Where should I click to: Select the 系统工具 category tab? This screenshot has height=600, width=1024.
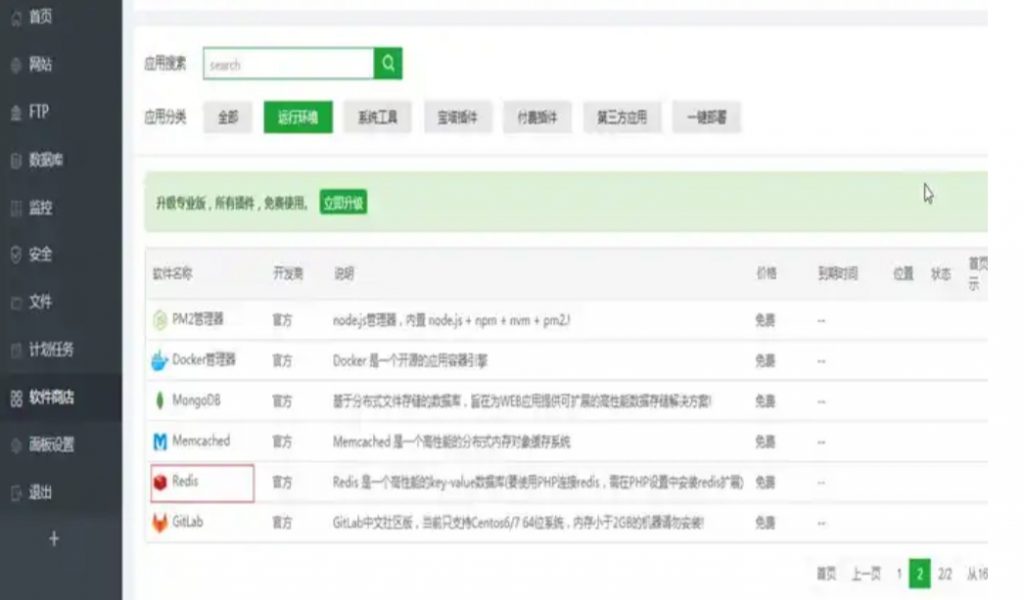click(x=377, y=118)
